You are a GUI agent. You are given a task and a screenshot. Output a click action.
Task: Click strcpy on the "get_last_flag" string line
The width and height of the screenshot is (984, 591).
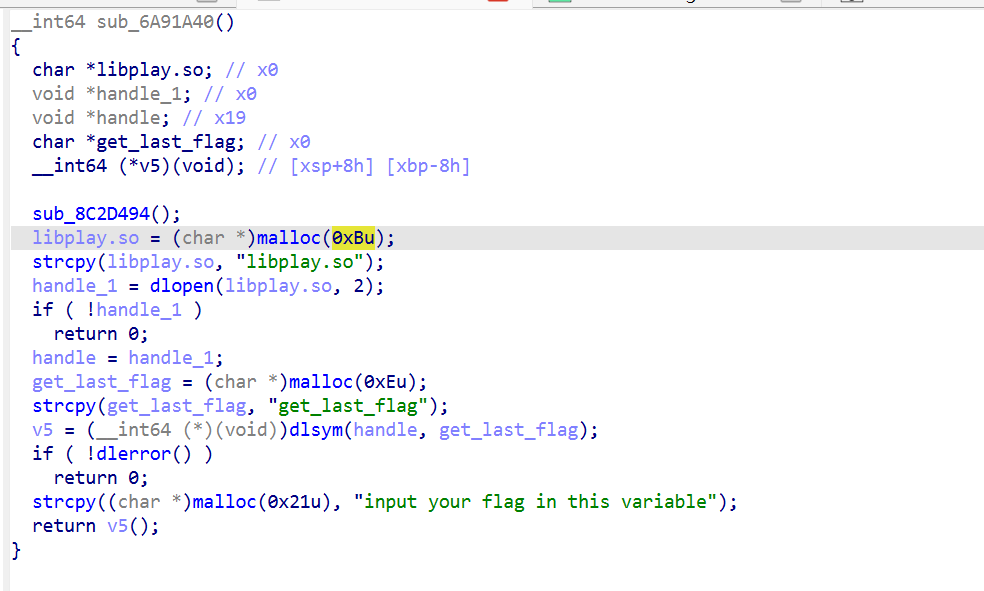coord(64,406)
